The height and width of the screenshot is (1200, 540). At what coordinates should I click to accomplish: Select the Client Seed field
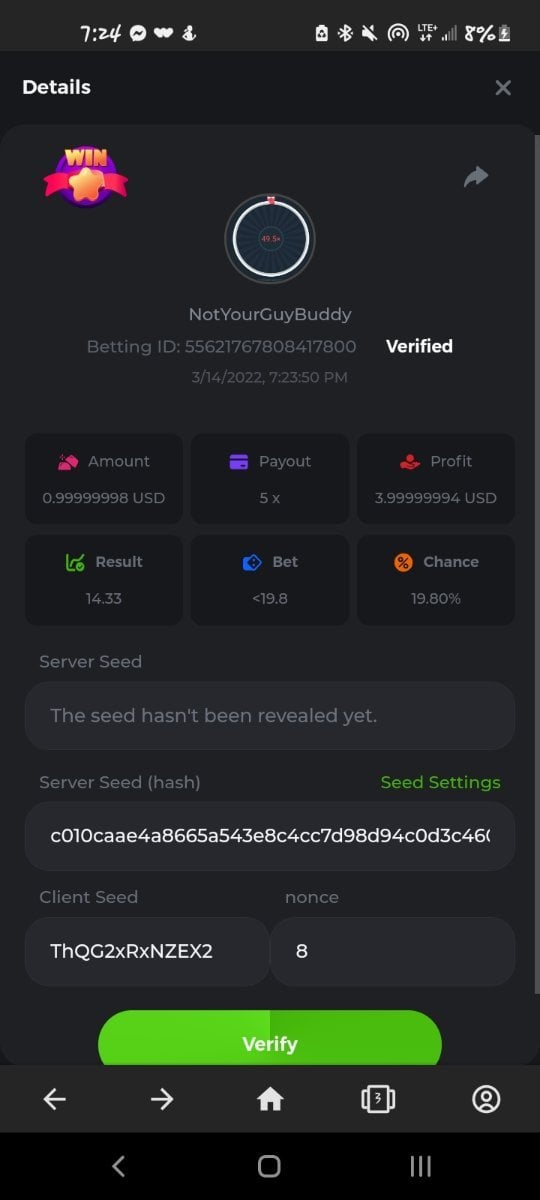(x=147, y=951)
